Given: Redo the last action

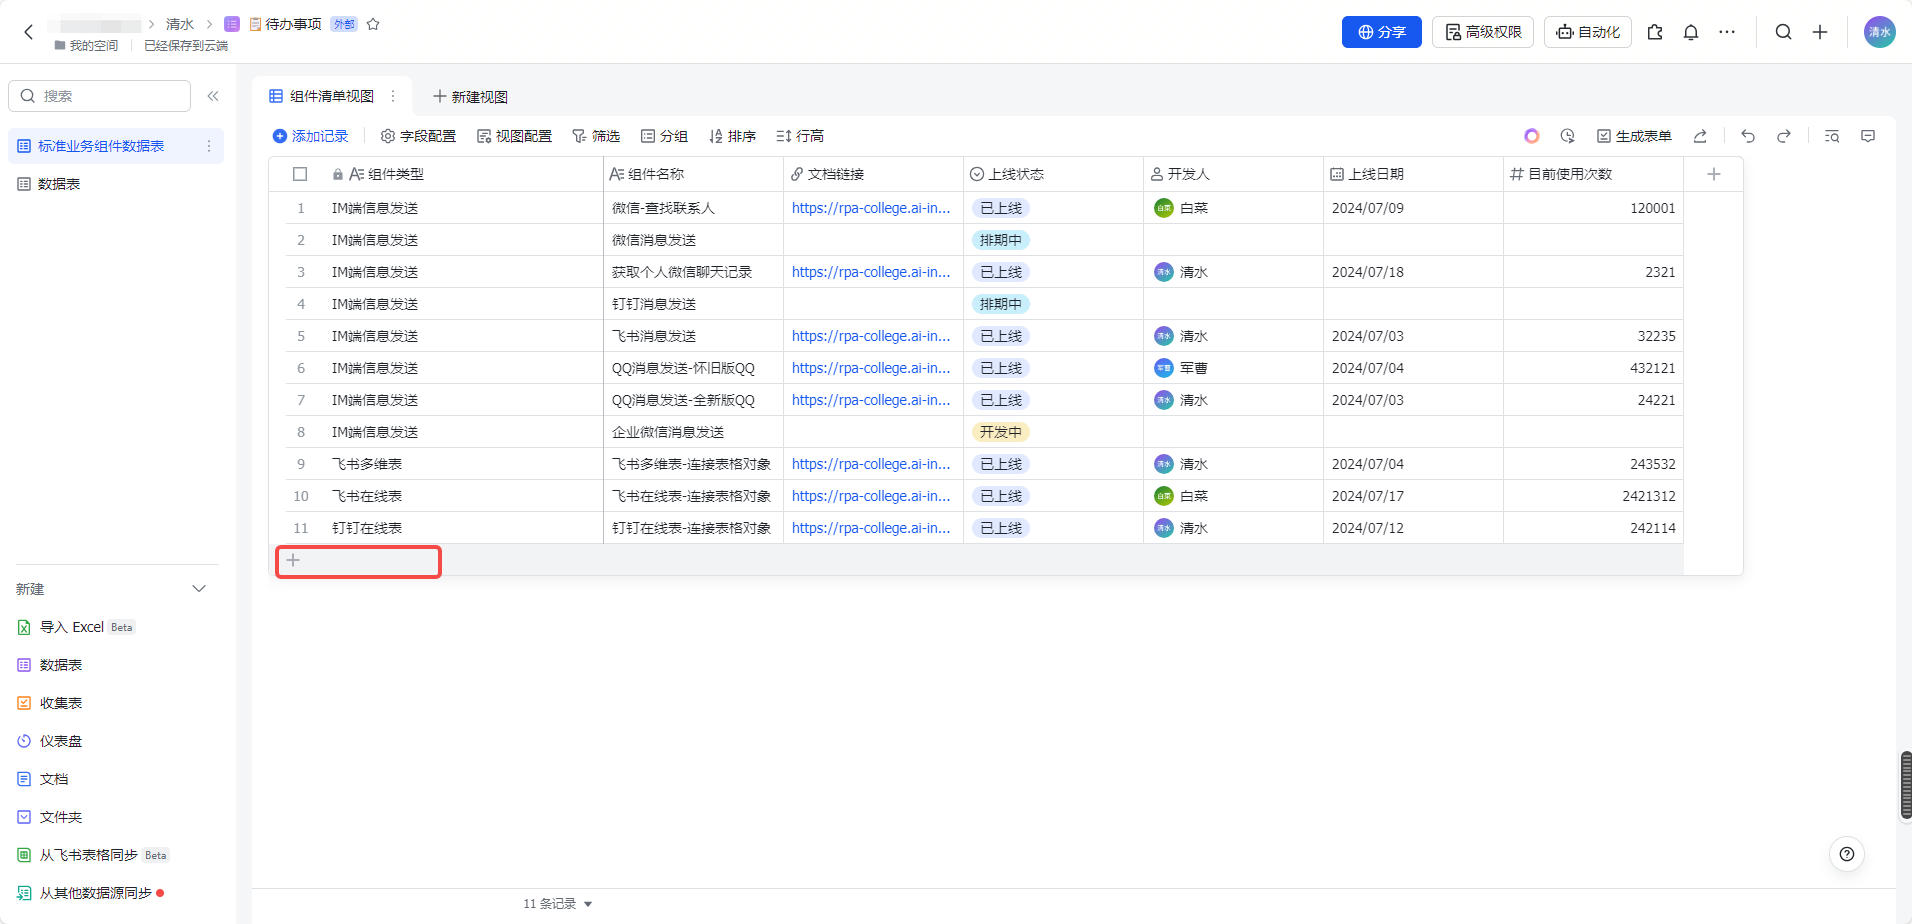Looking at the screenshot, I should pos(1783,136).
